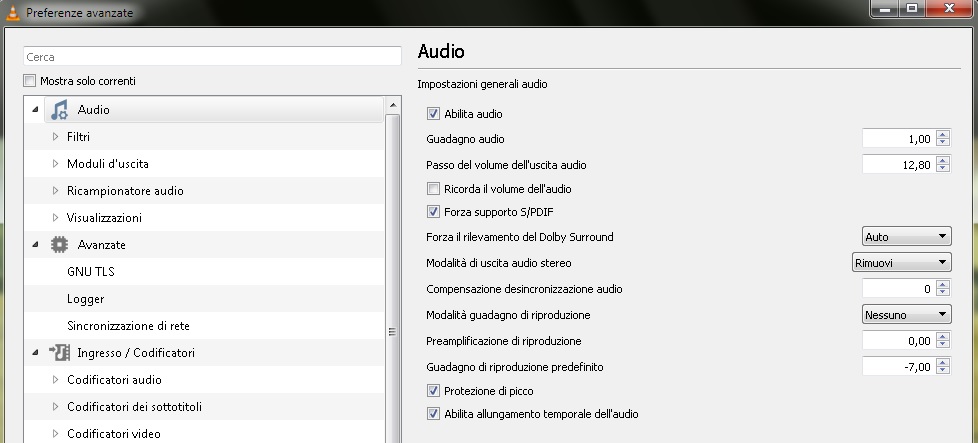
Task: Increase Preamplificazione di riproduzione up arrow
Action: (x=943, y=336)
